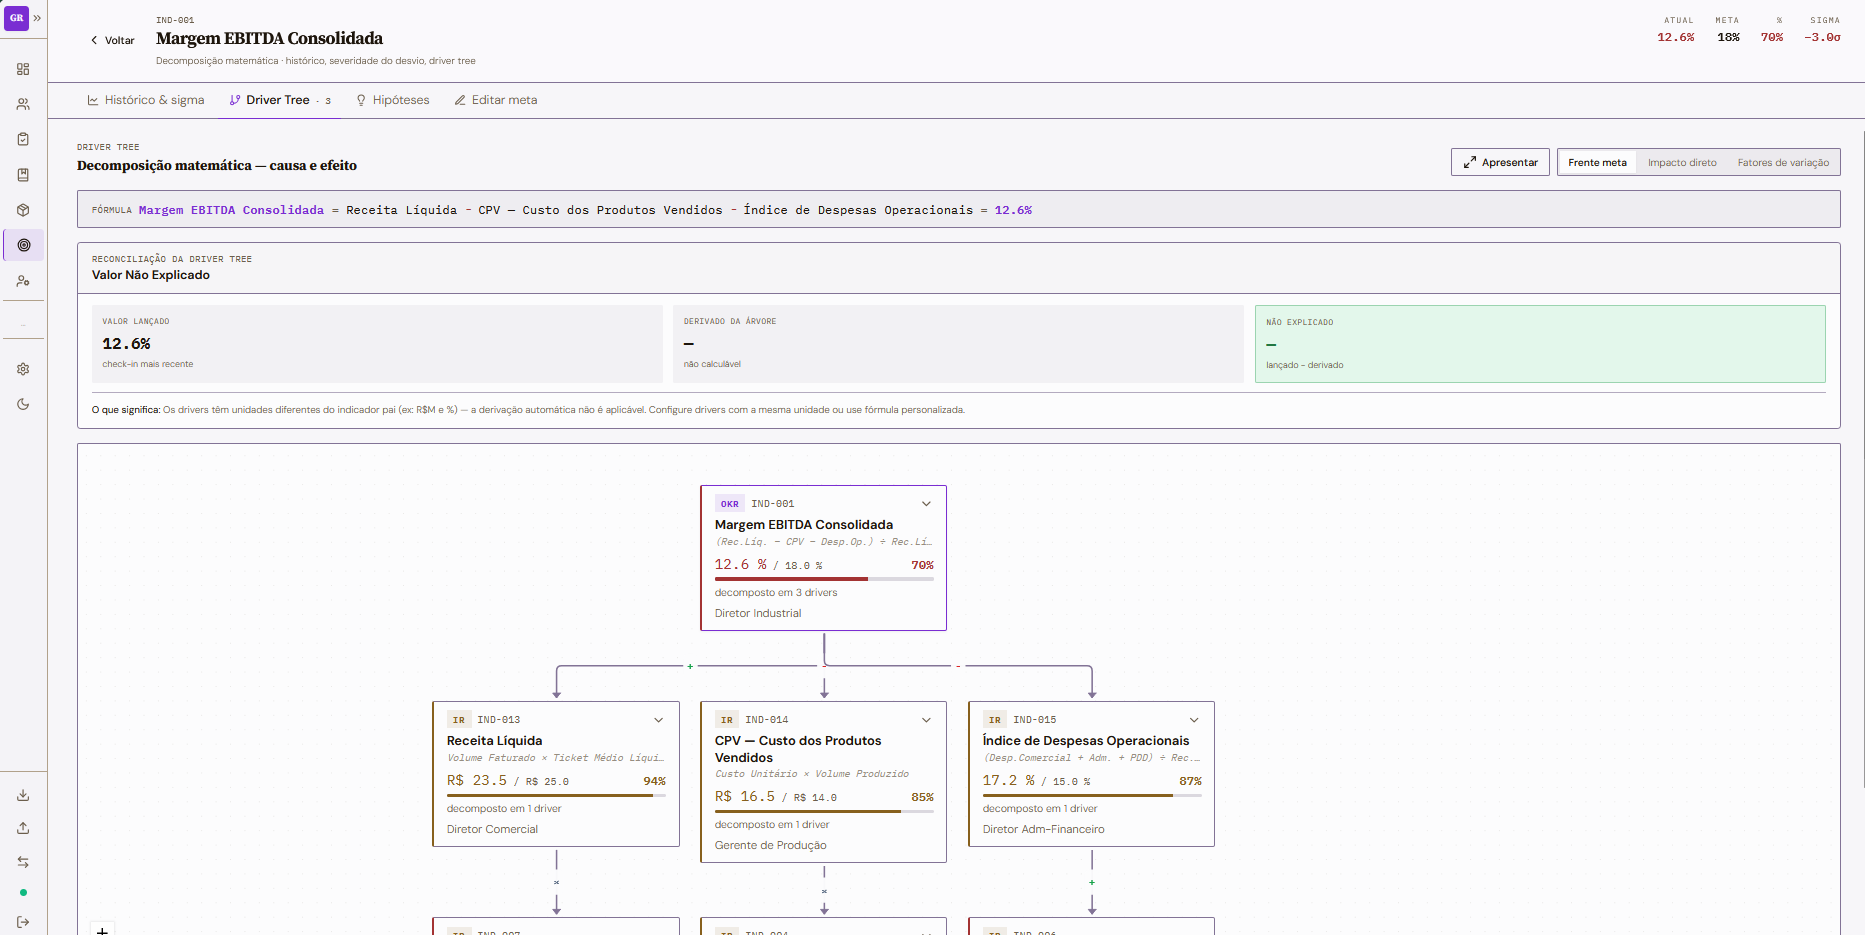Image resolution: width=1865 pixels, height=935 pixels.
Task: Open the settings gear in the sidebar
Action: (x=23, y=369)
